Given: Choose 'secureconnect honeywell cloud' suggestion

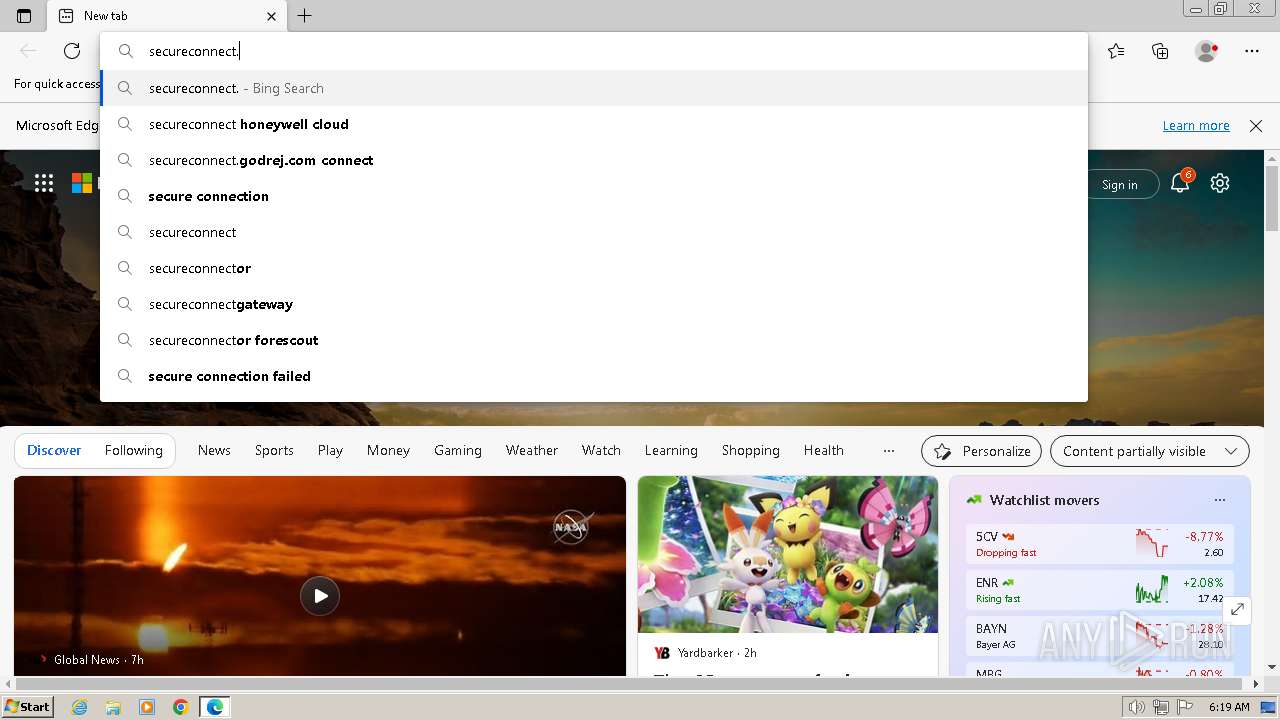Looking at the screenshot, I should tap(594, 124).
